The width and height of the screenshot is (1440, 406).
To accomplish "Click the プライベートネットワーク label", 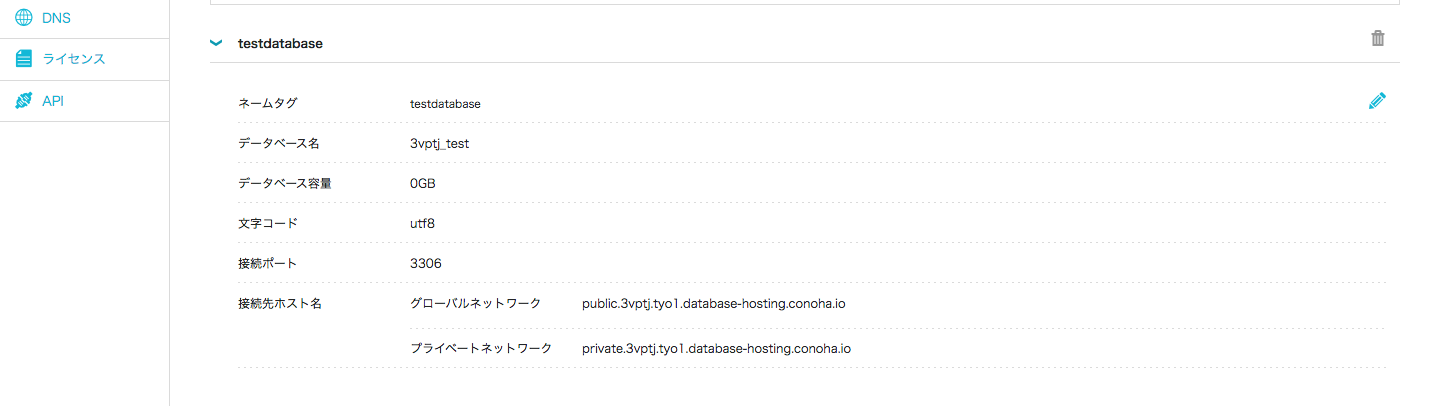I will point(481,348).
